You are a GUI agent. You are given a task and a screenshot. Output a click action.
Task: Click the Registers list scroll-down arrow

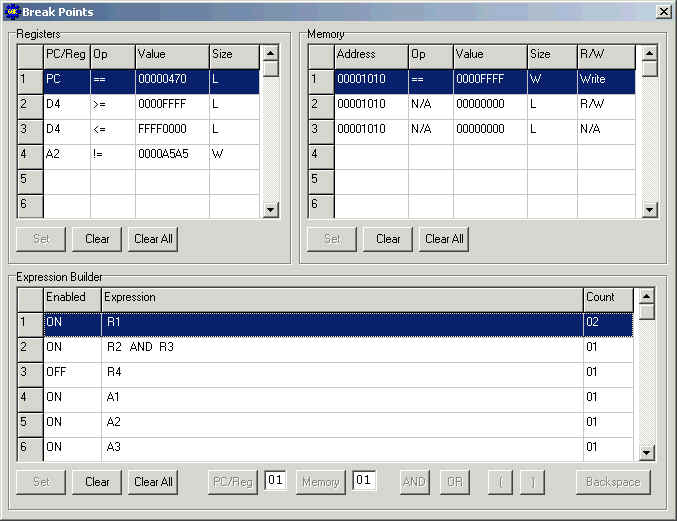point(271,210)
